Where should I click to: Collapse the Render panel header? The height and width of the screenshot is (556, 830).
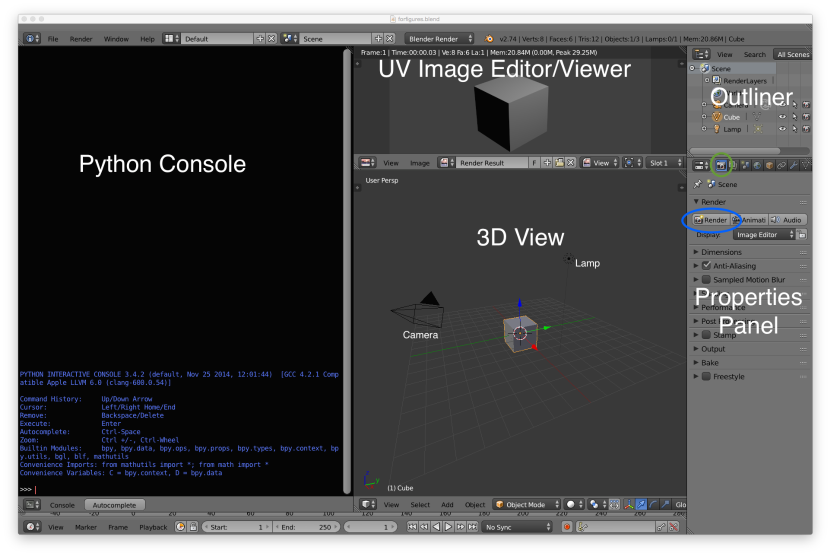click(x=751, y=202)
